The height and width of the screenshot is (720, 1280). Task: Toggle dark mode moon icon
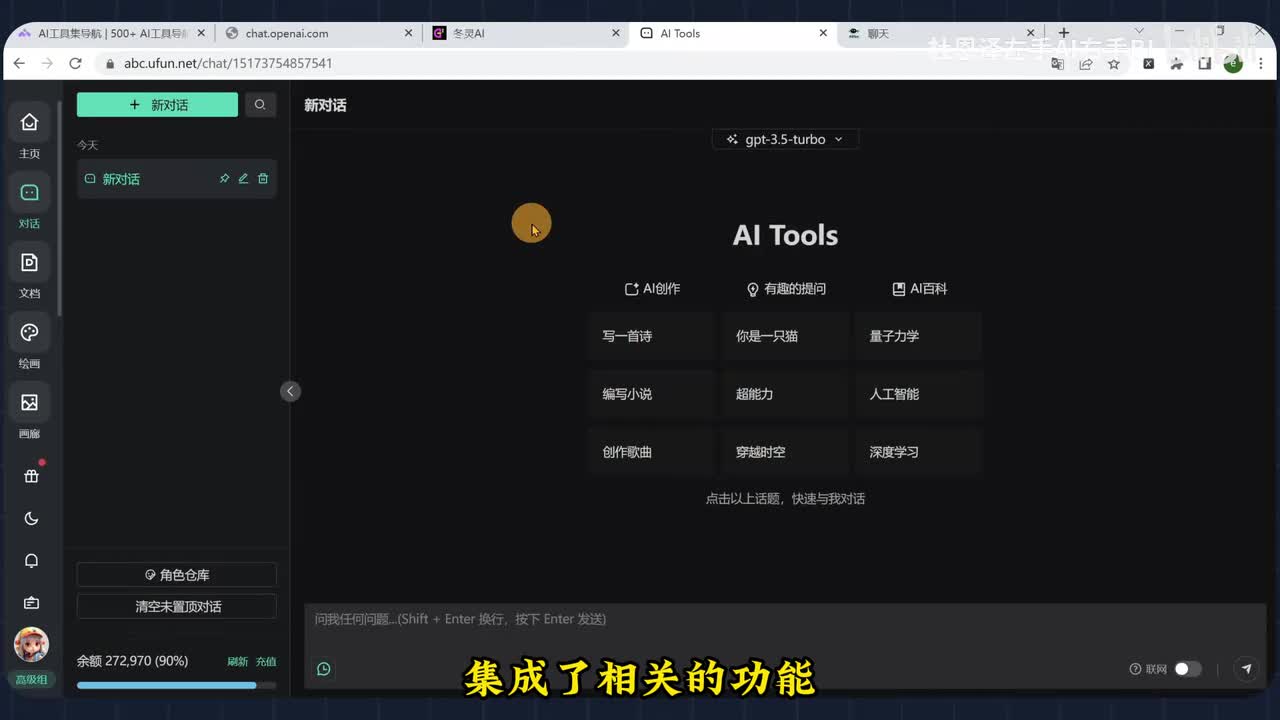(31, 519)
